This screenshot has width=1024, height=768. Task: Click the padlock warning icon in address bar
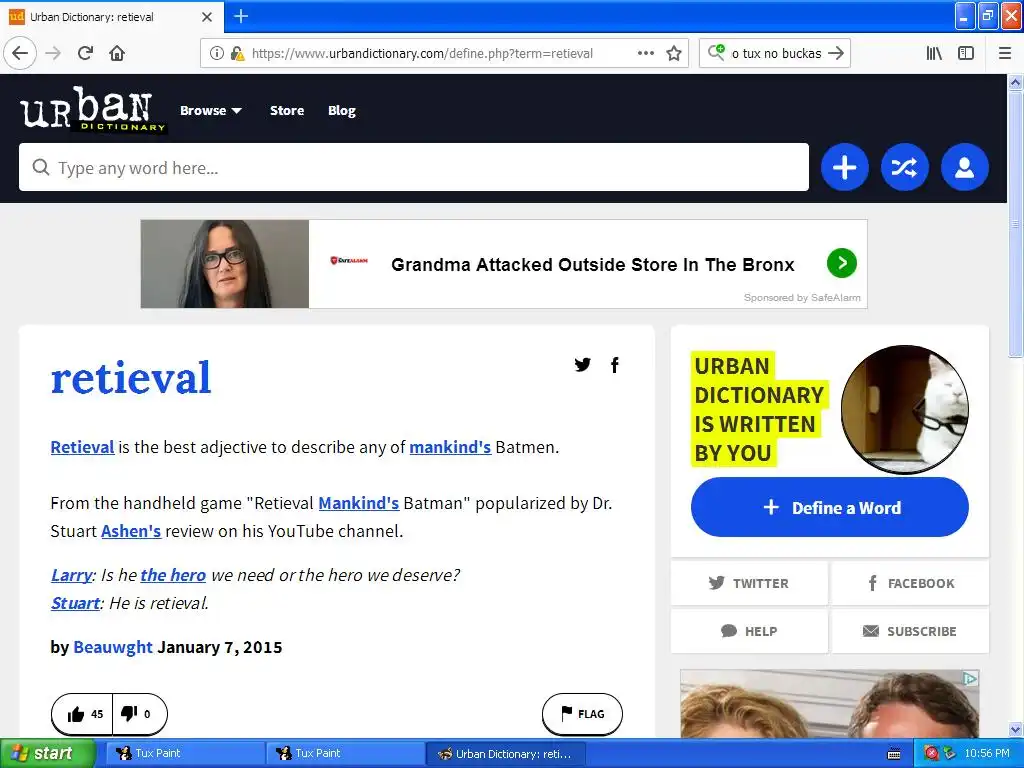237,53
